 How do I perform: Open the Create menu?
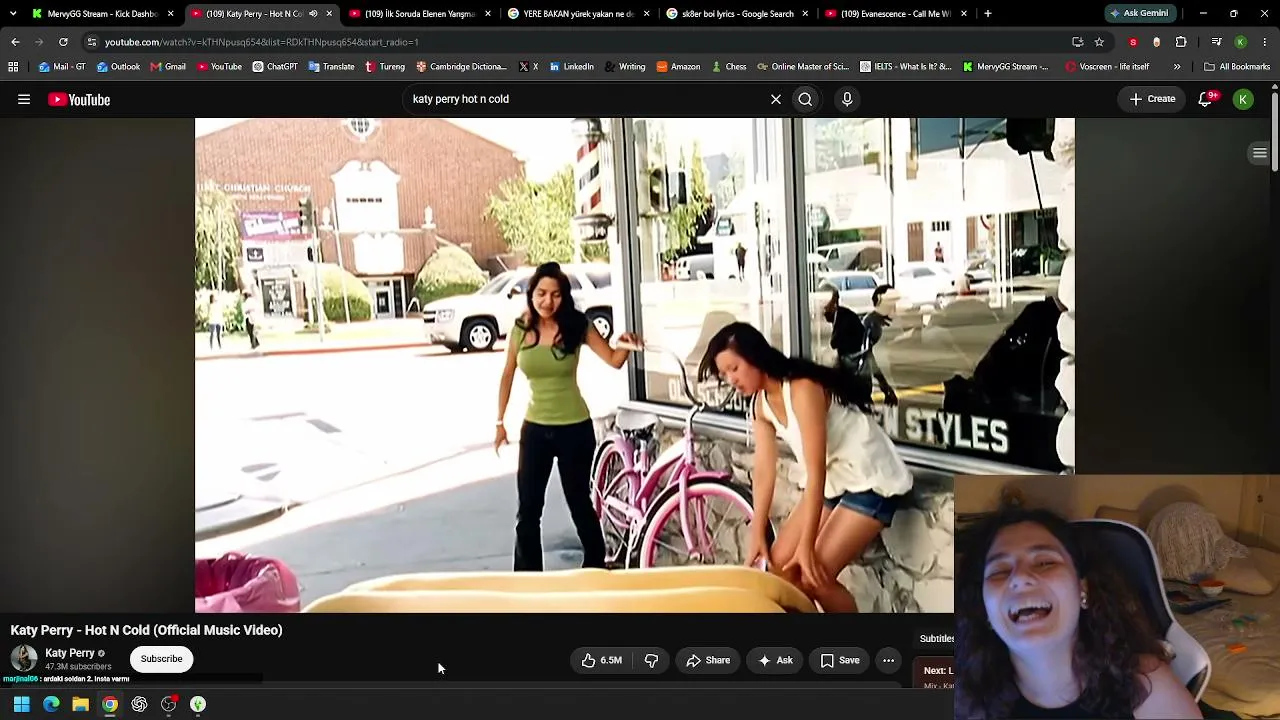[1152, 99]
